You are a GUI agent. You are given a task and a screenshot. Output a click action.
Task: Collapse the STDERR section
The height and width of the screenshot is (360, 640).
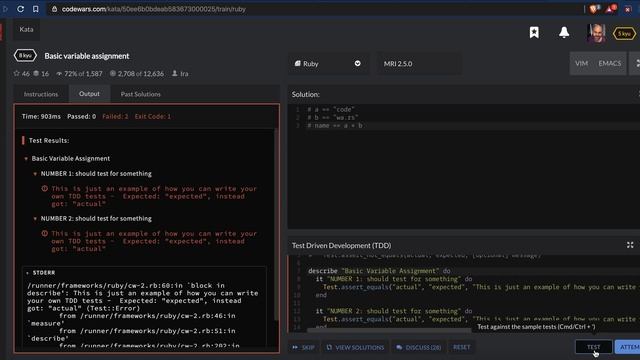[27, 273]
